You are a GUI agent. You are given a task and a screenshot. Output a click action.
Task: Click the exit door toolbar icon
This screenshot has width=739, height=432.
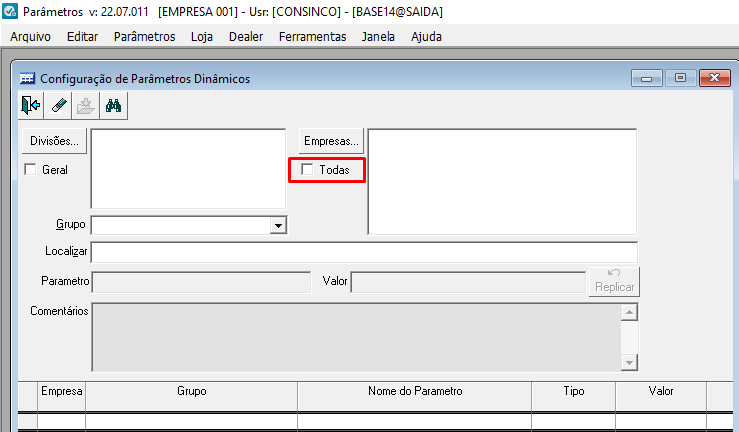click(31, 105)
